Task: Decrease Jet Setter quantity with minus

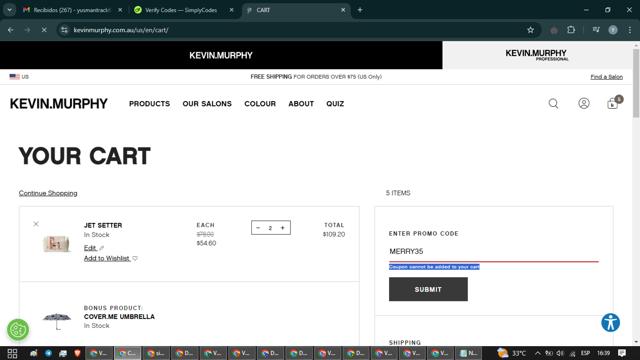Action: point(258,228)
